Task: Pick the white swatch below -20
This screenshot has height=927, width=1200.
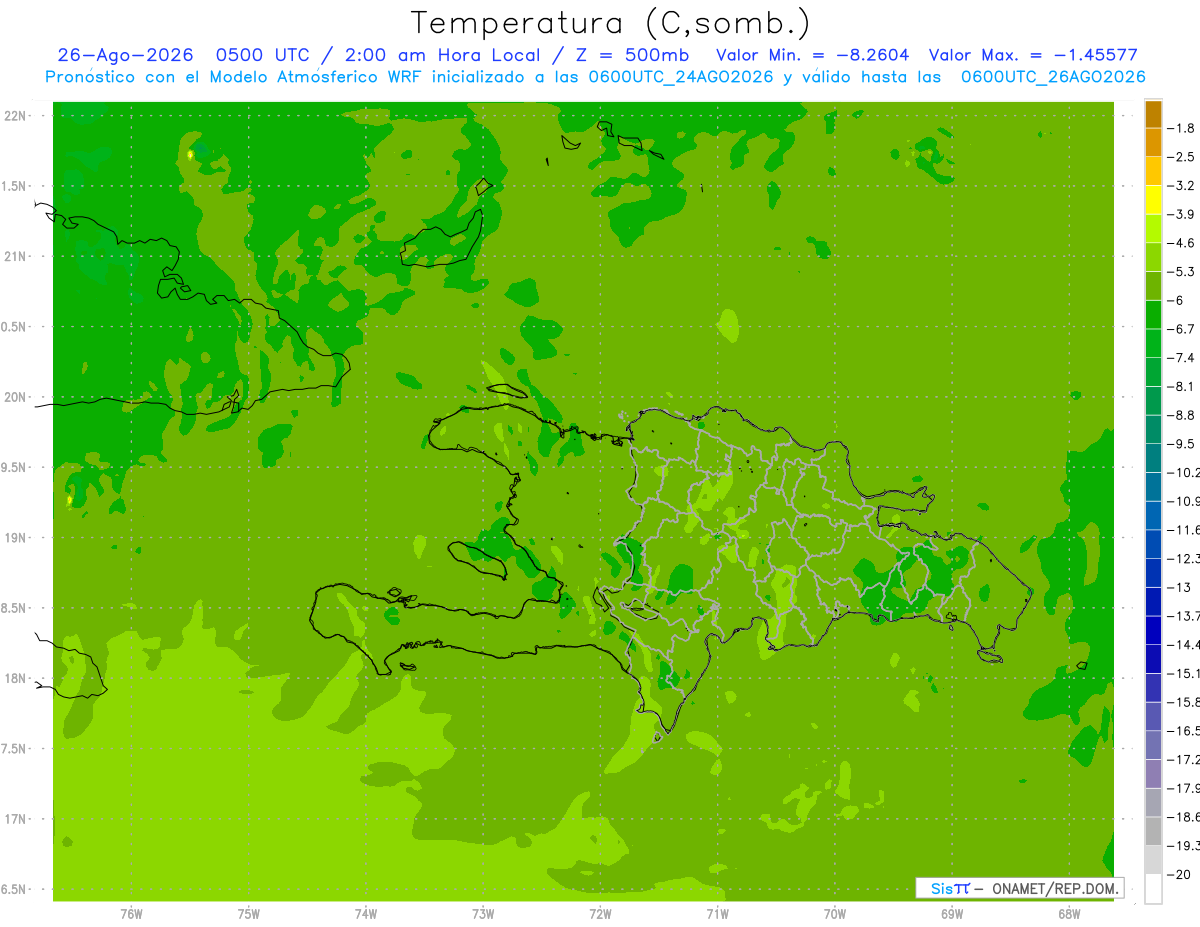Action: 1153,889
